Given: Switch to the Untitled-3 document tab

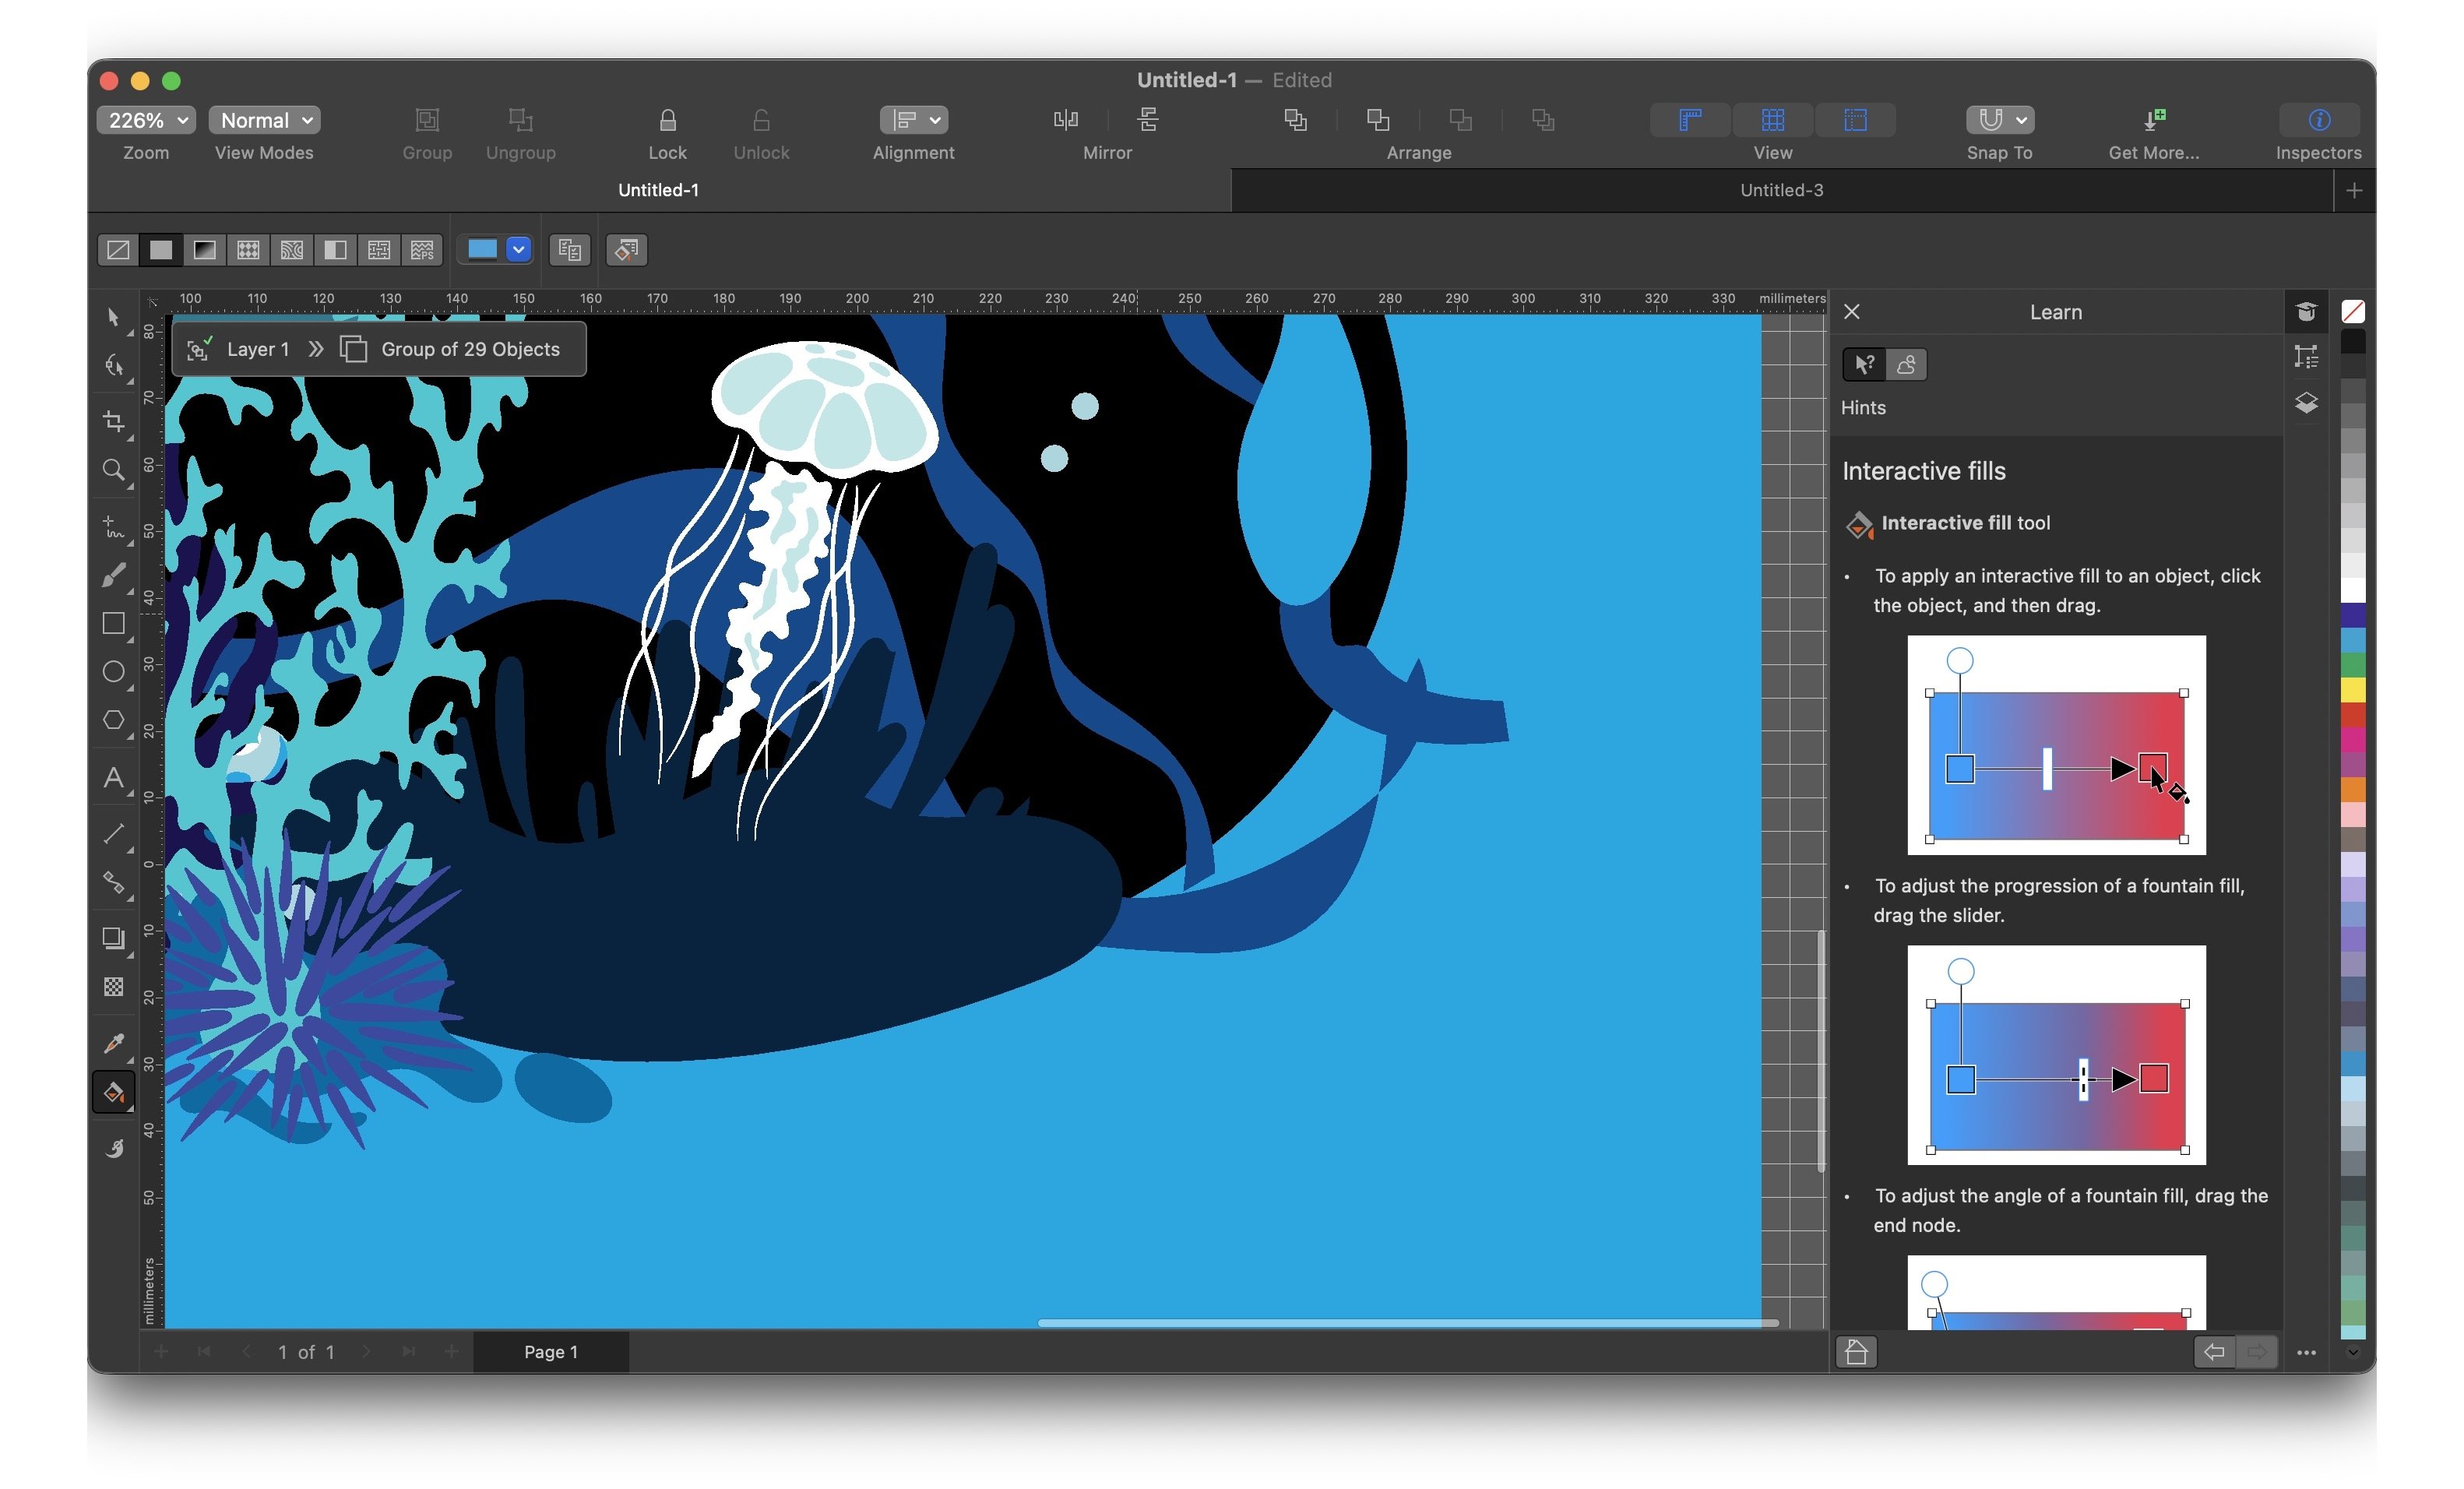Looking at the screenshot, I should tap(1781, 190).
